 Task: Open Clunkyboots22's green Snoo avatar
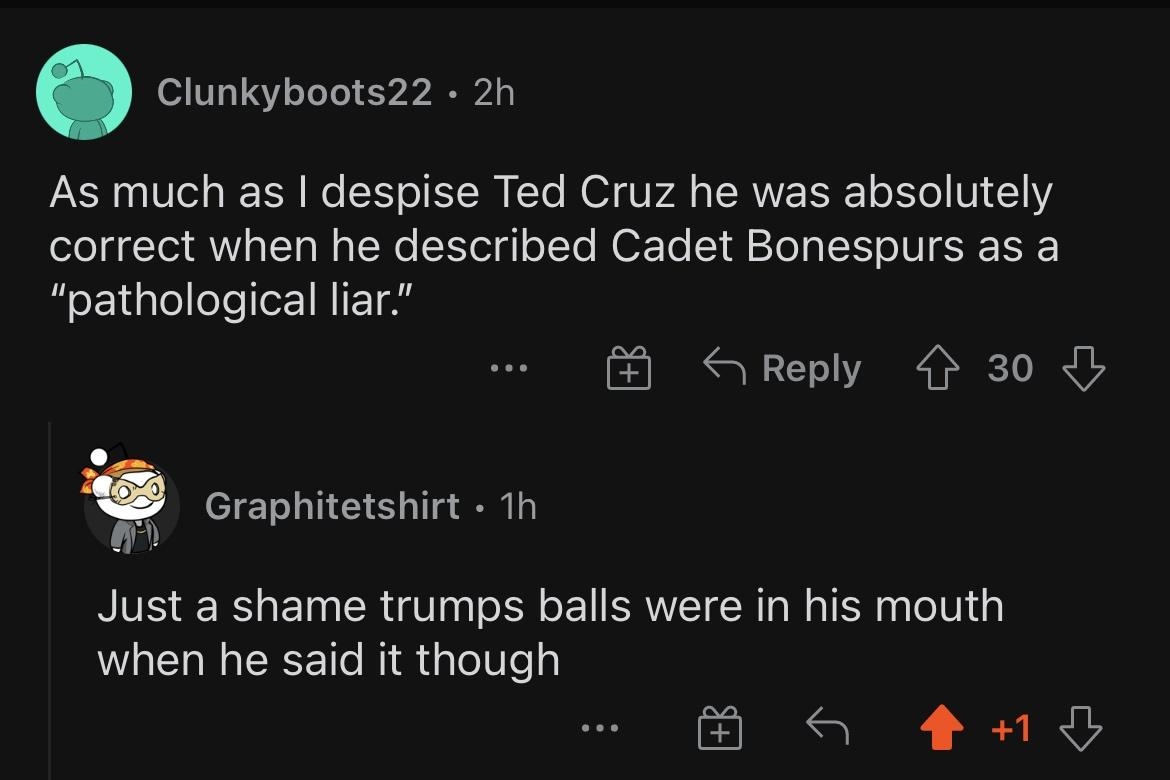pos(84,92)
